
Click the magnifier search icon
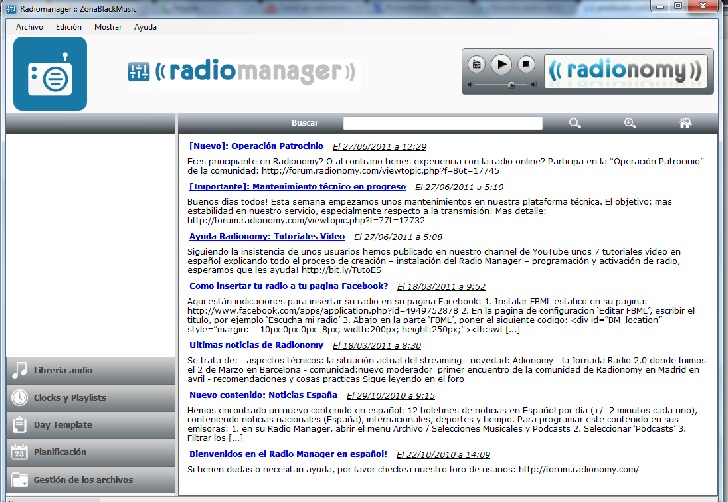tap(575, 123)
